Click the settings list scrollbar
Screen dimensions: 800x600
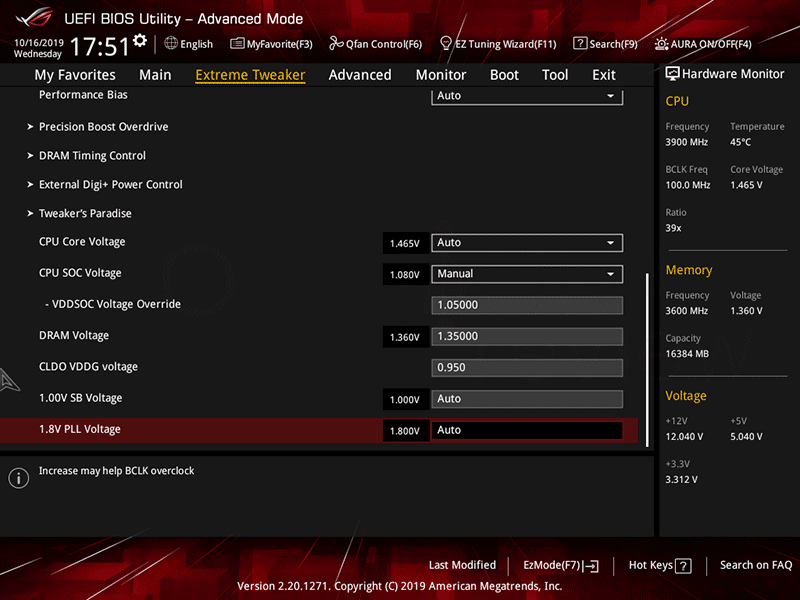[x=647, y=360]
